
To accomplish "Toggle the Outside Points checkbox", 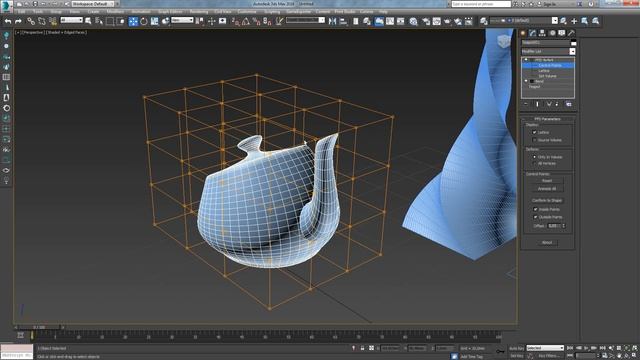I will click(536, 217).
